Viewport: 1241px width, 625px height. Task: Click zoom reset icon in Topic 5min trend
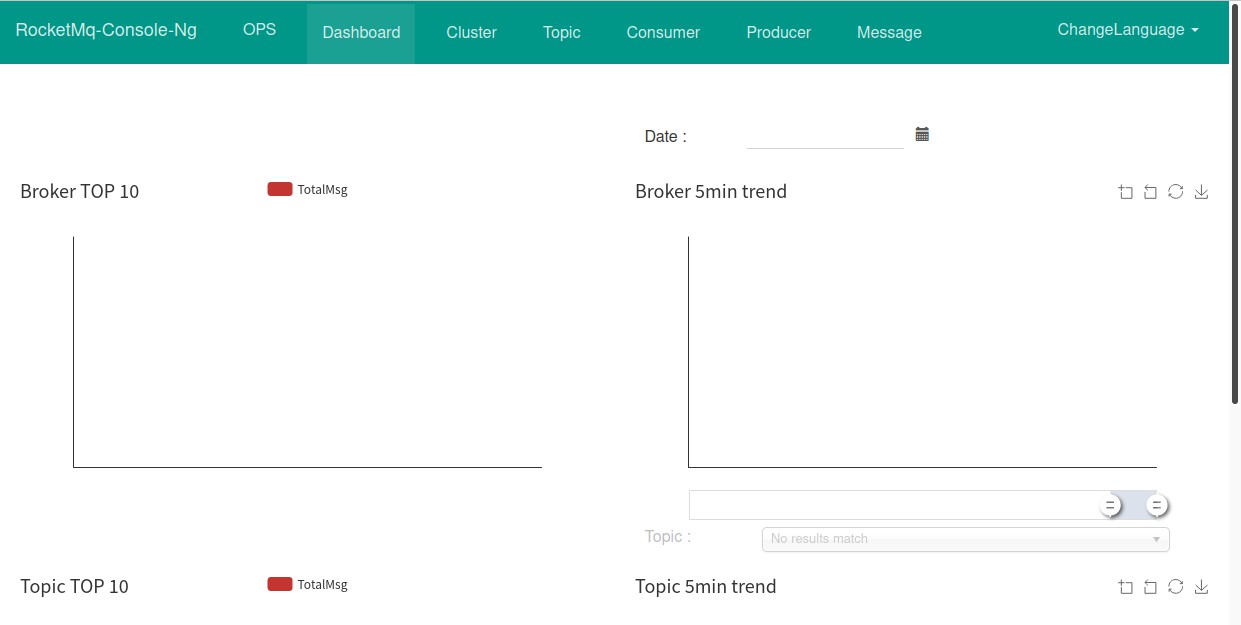(x=1150, y=587)
